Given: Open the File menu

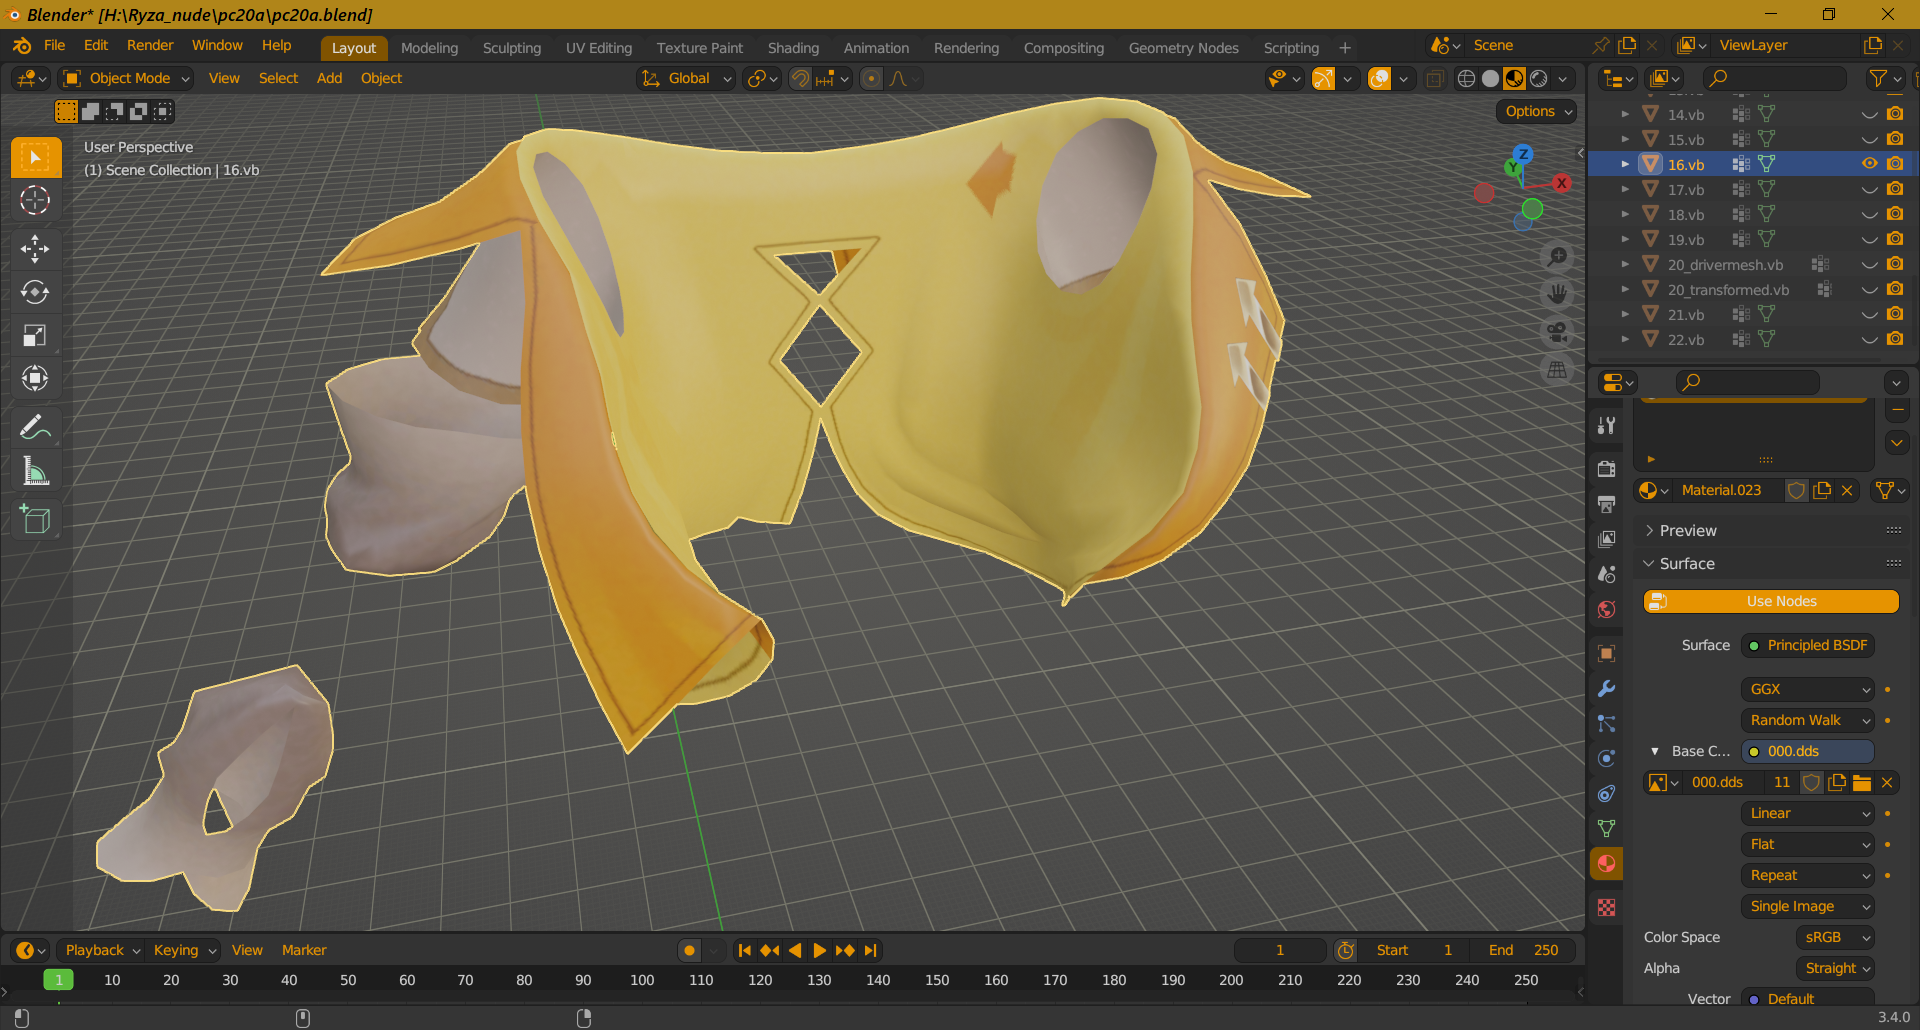Looking at the screenshot, I should 55,46.
